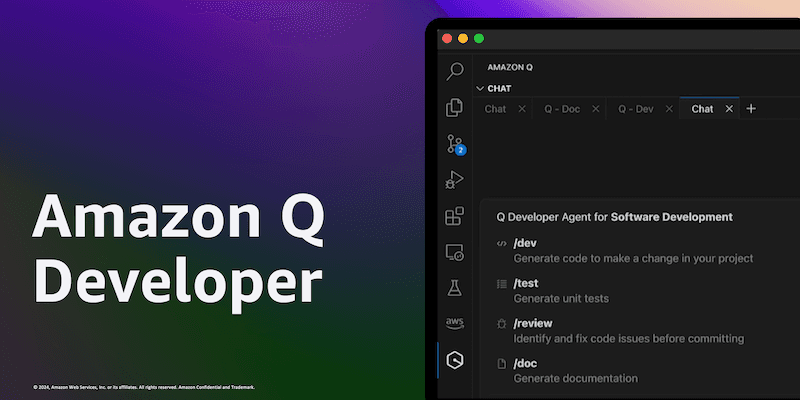Switch to the Q - Dev tab
The height and width of the screenshot is (400, 800).
[x=635, y=109]
